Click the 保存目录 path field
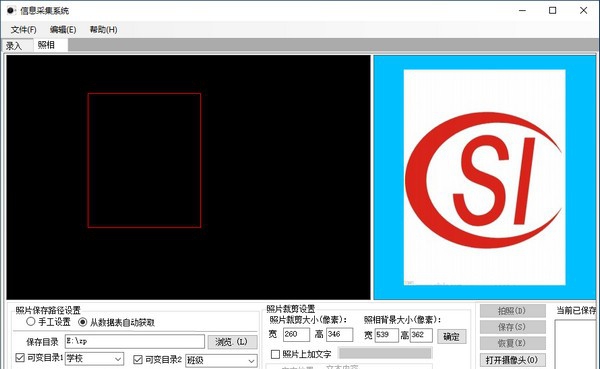Viewport: 600px width, 369px height. tap(135, 341)
